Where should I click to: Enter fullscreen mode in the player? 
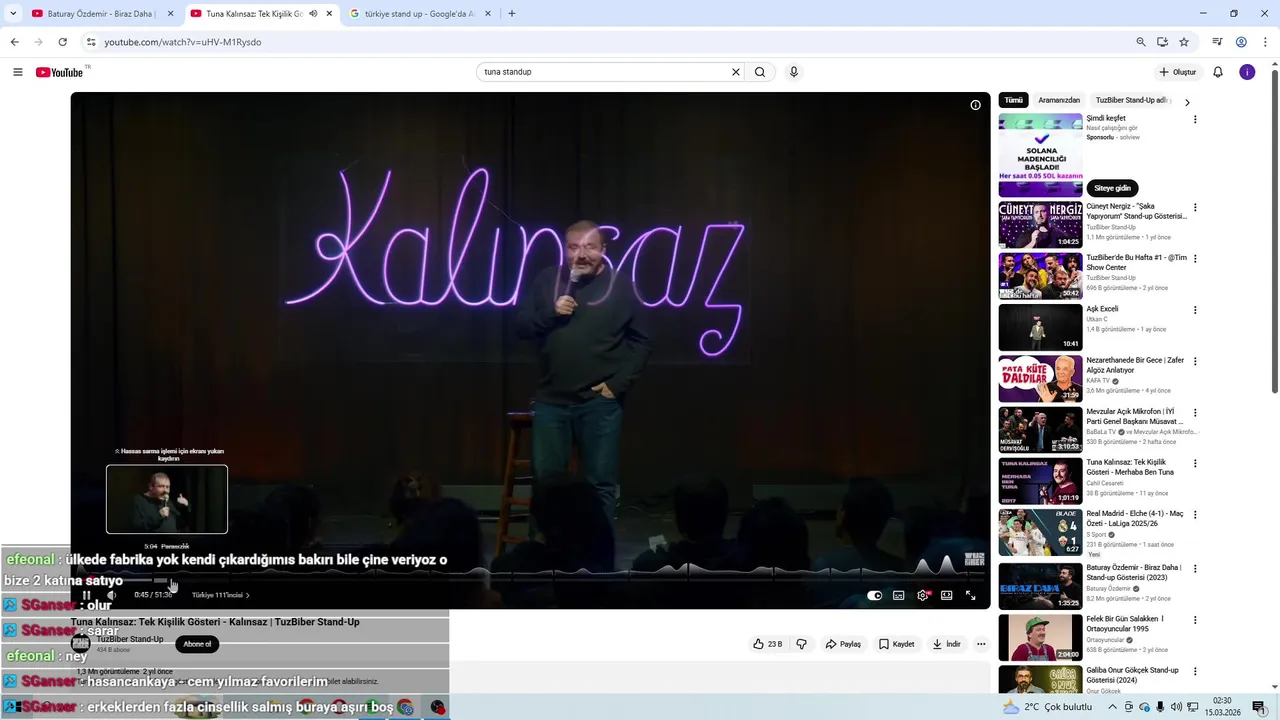pos(970,595)
